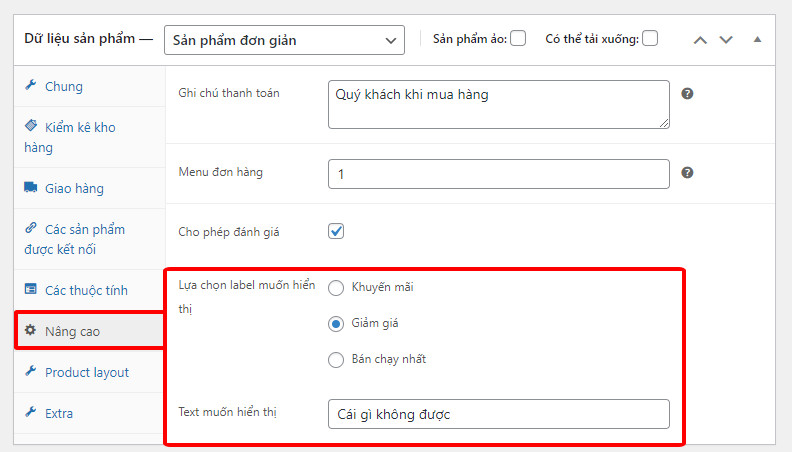Click the list icon for Các thuộc tính
The height and width of the screenshot is (452, 792).
(31, 289)
